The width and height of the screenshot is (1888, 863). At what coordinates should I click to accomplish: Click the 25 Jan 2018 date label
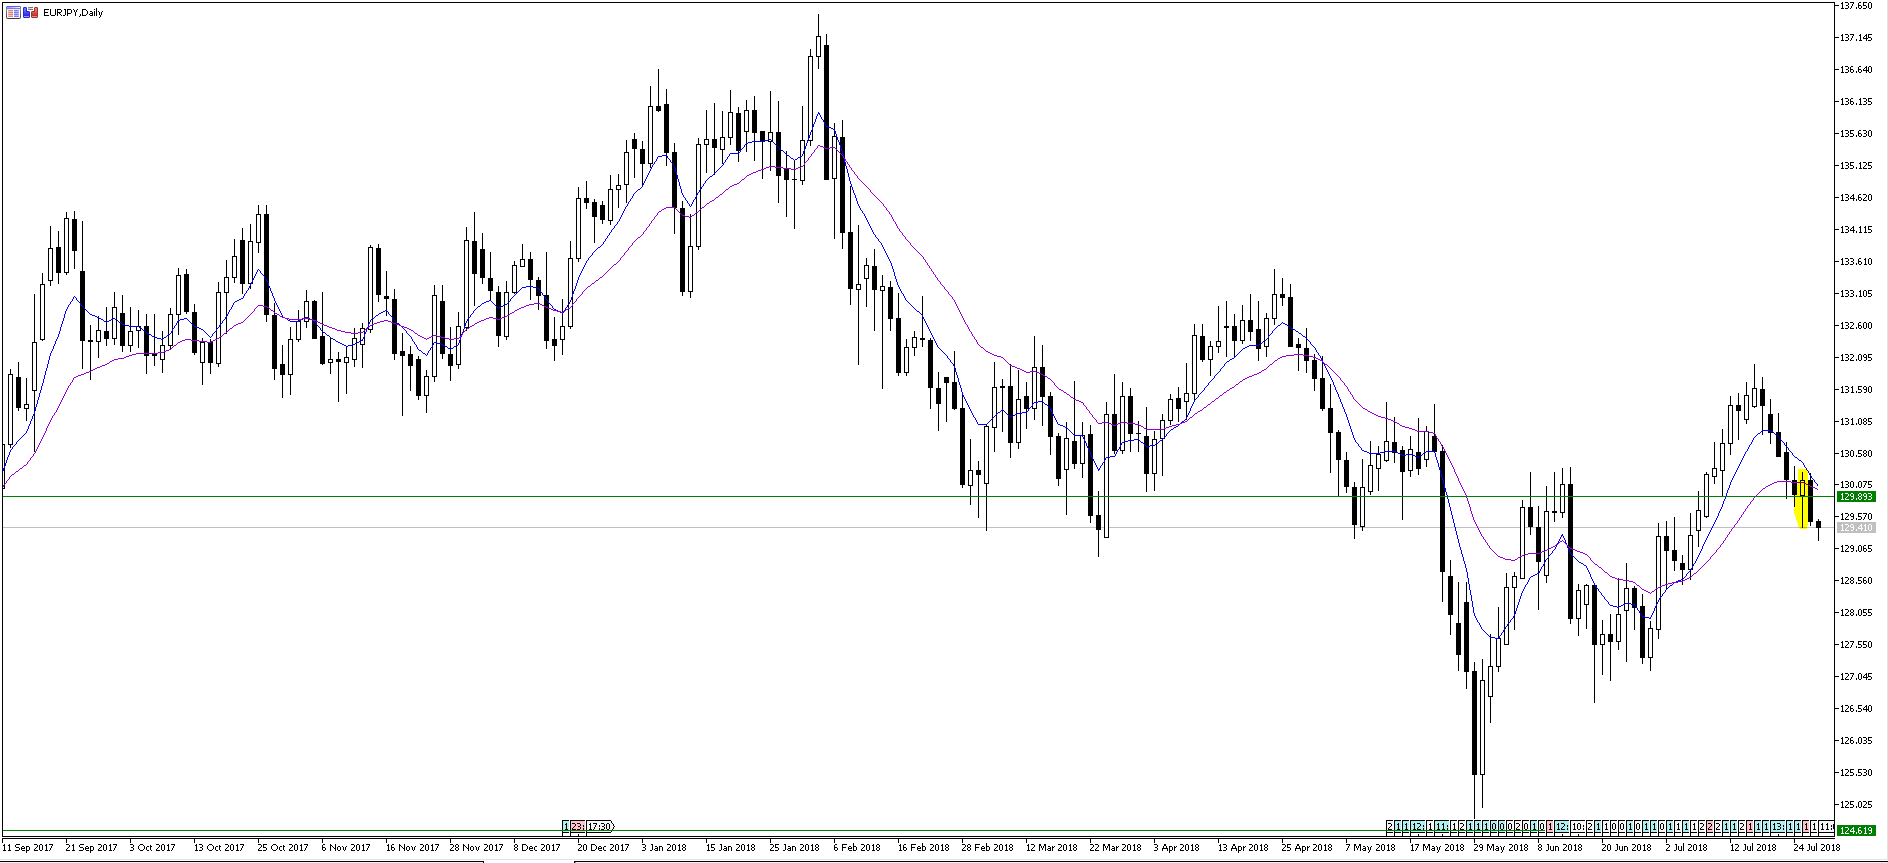(795, 847)
